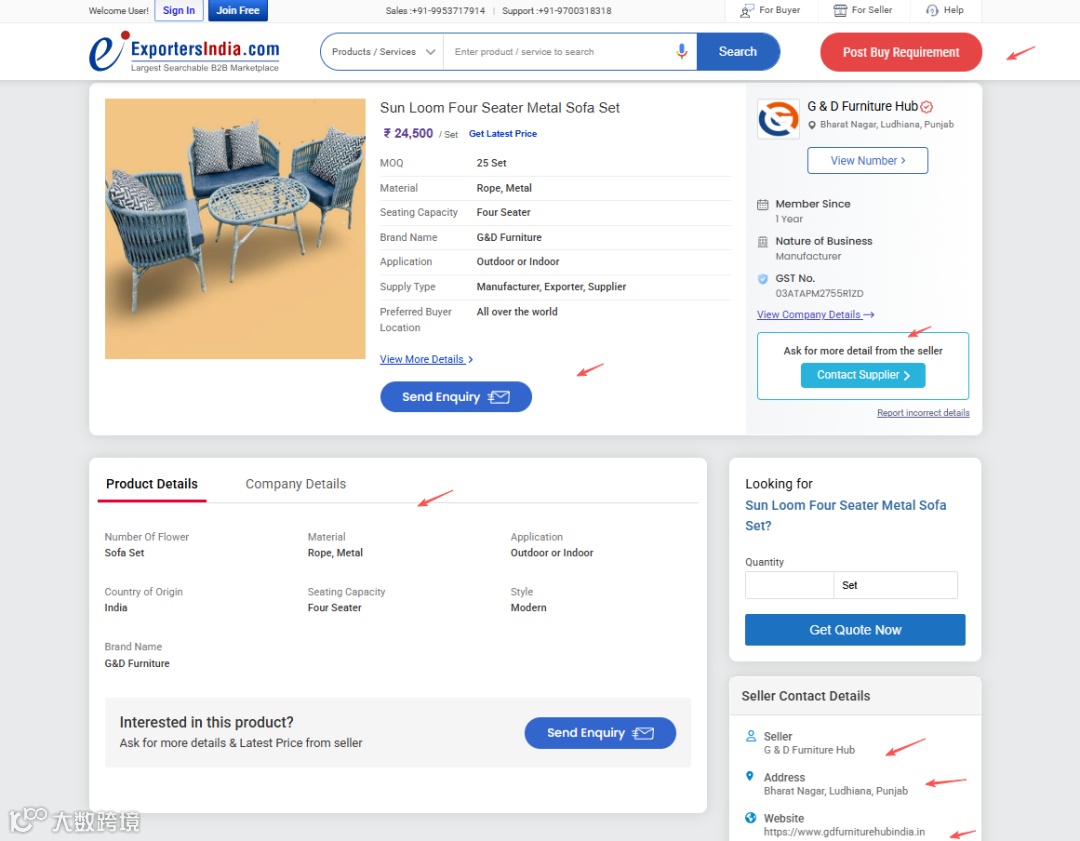Click the For Seller store icon
The width and height of the screenshot is (1080, 841).
click(840, 10)
